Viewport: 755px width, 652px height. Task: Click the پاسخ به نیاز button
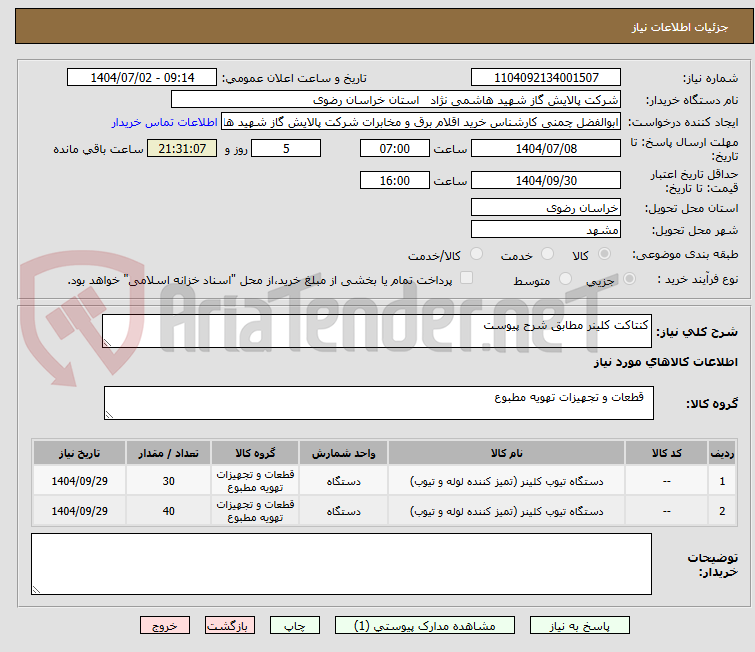tap(580, 626)
